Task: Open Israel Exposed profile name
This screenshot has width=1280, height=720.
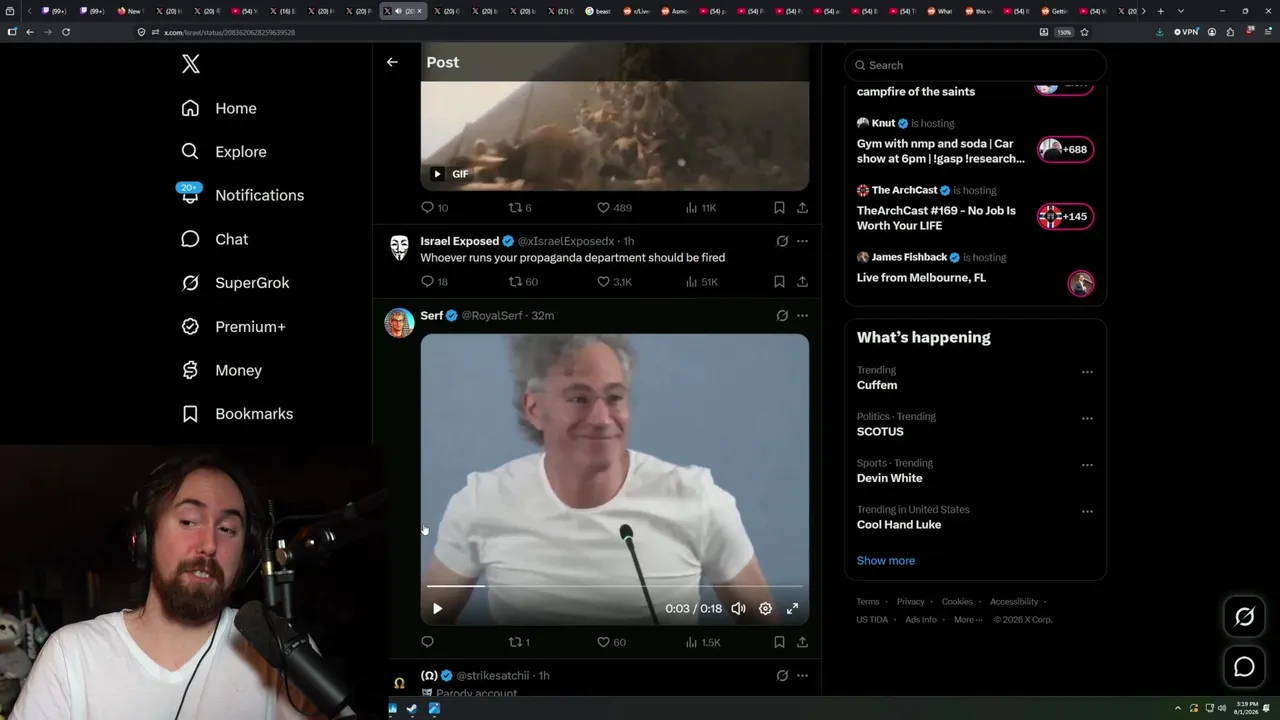Action: pyautogui.click(x=459, y=241)
